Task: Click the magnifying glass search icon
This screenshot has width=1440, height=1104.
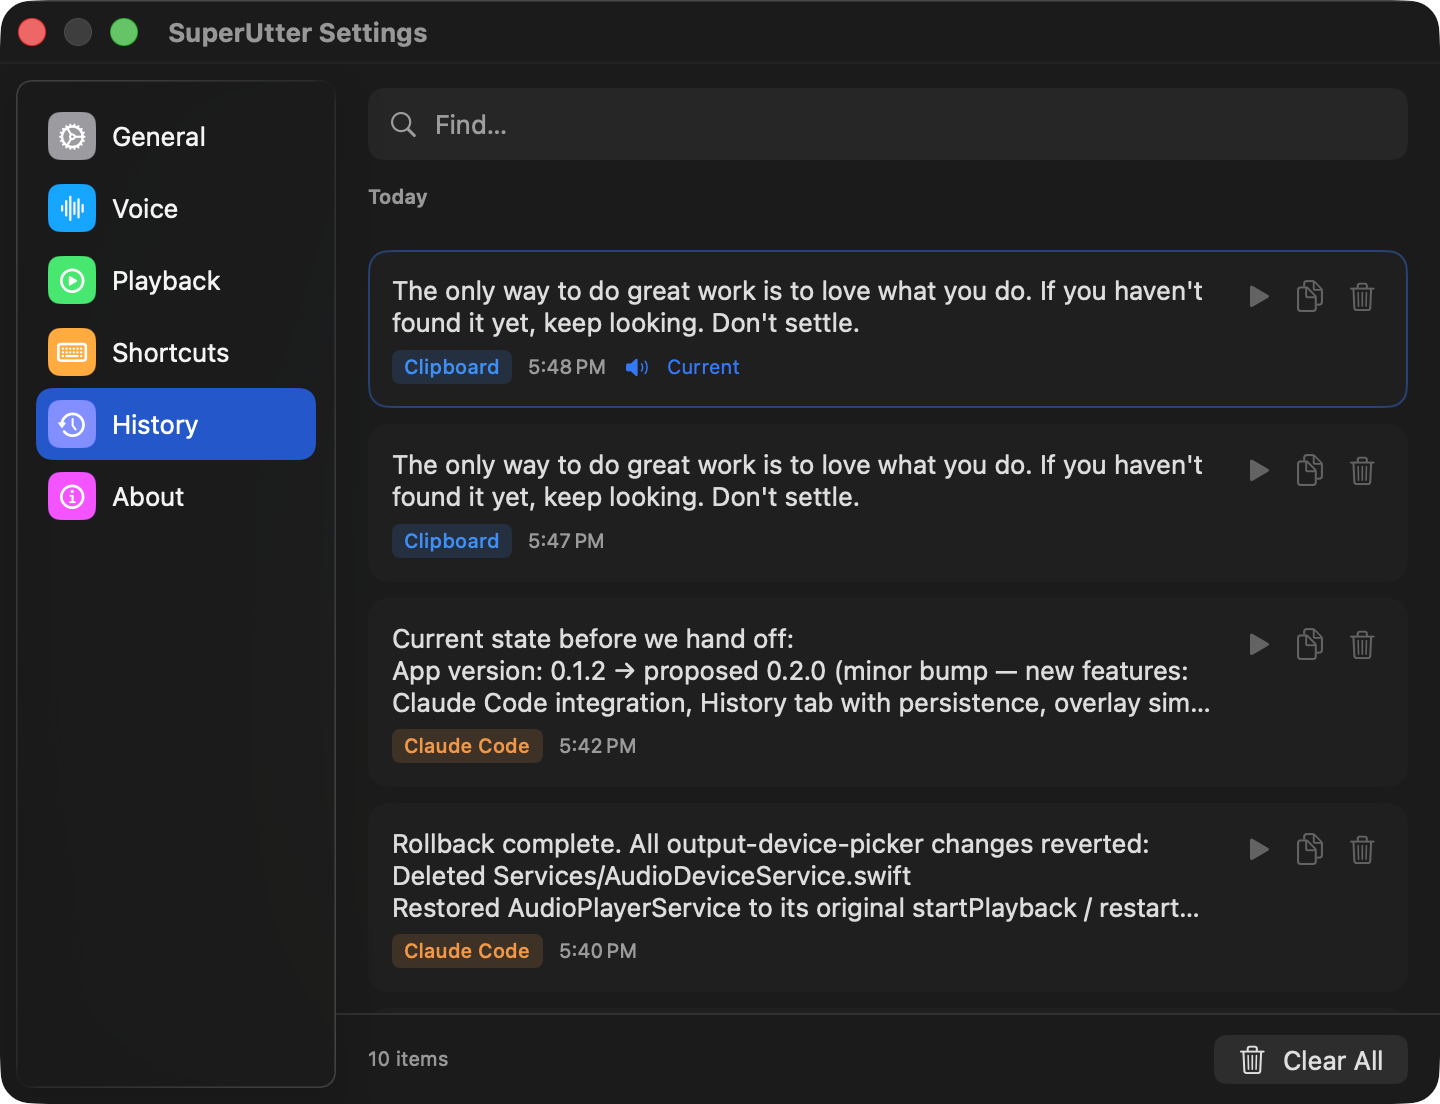Action: tap(403, 125)
